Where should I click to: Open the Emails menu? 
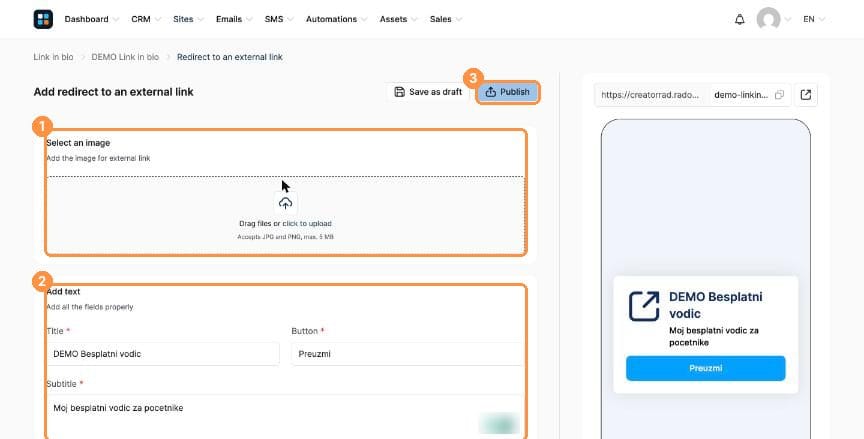234,19
